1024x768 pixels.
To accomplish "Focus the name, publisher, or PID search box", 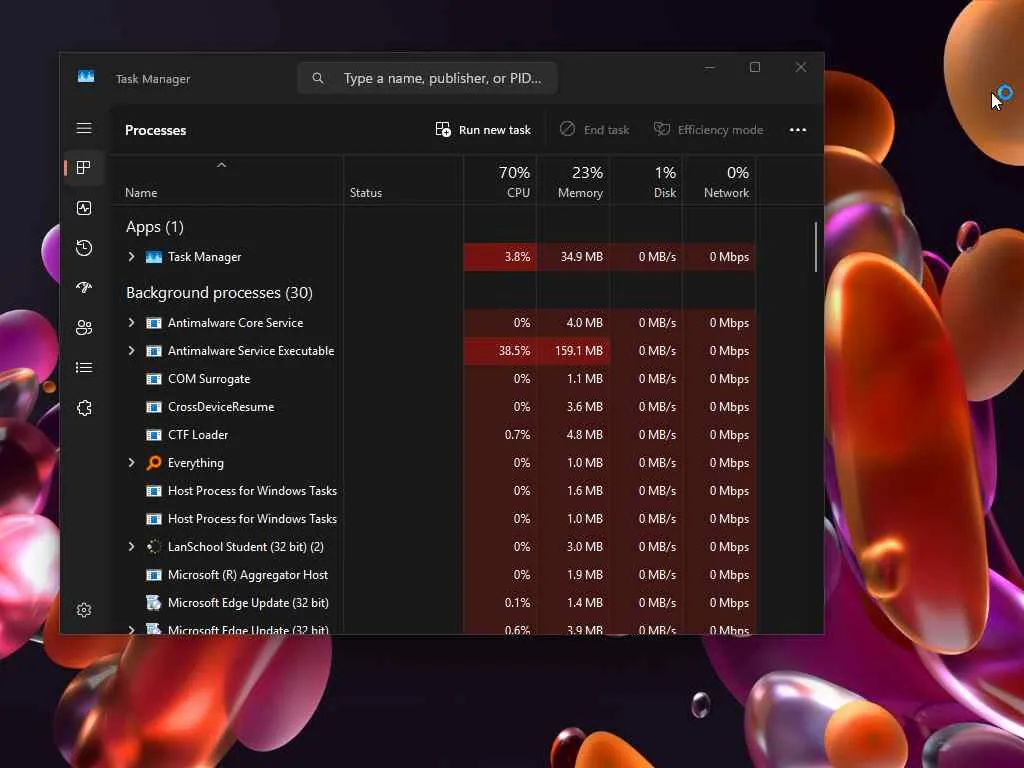I will [x=427, y=78].
